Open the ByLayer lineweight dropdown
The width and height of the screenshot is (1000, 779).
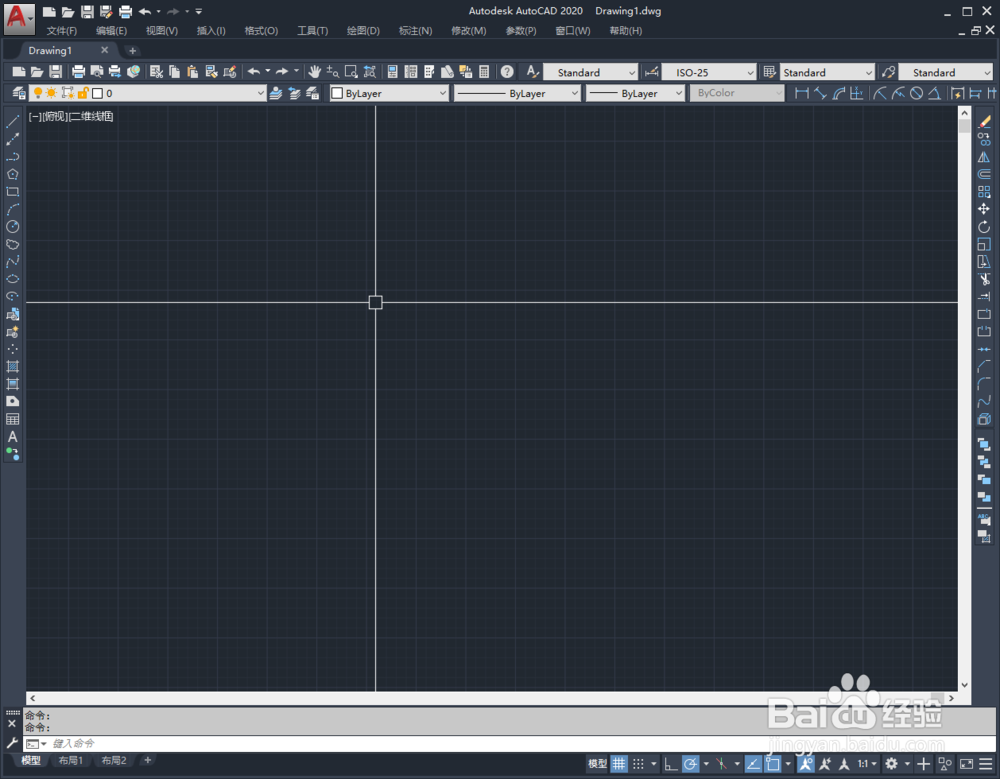(678, 93)
